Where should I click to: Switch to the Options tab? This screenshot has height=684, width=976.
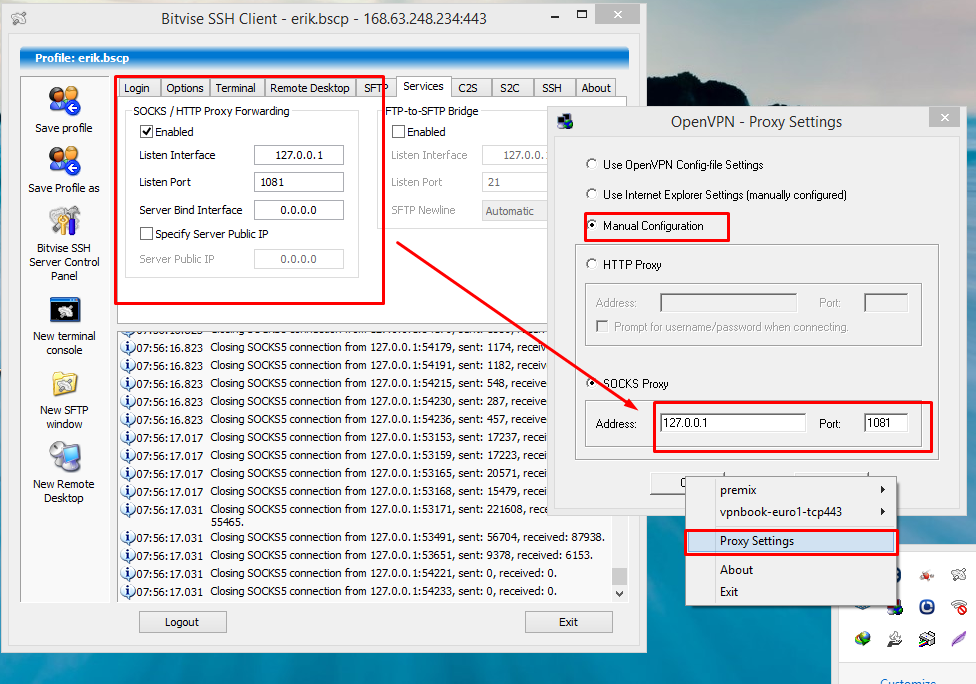pos(185,88)
